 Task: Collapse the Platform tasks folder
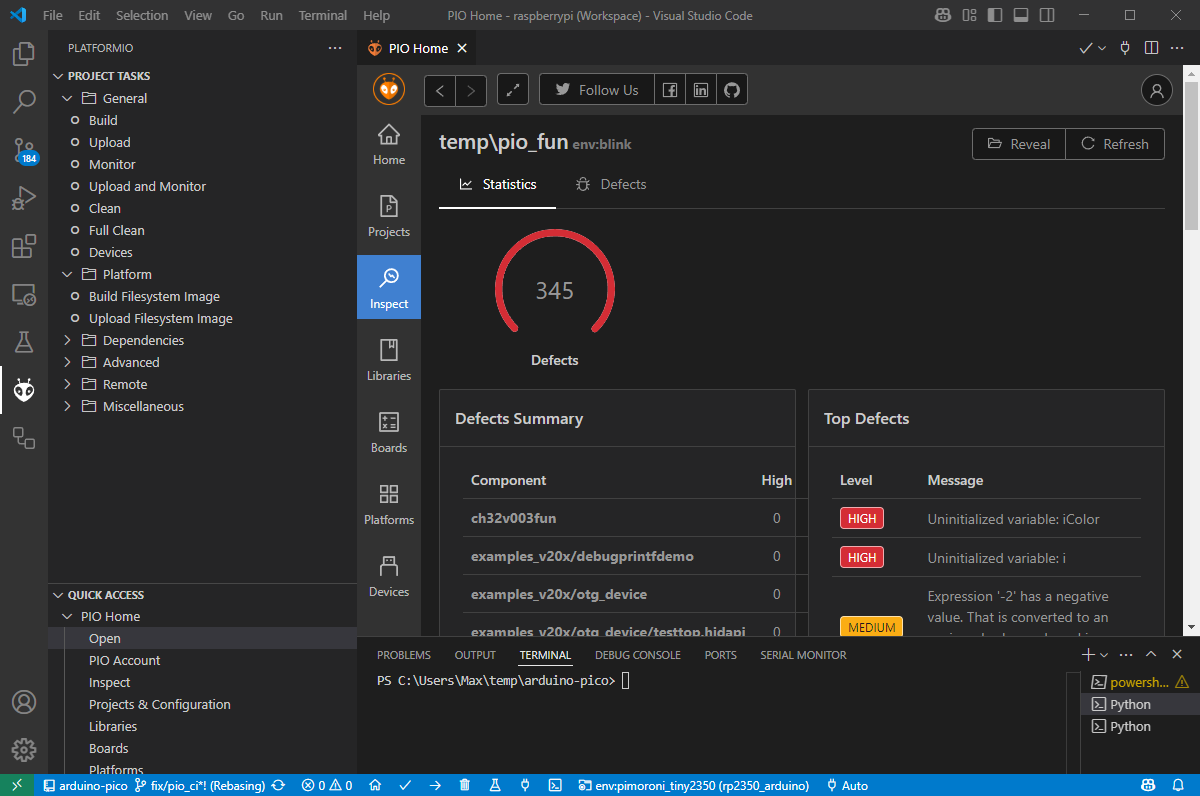(x=67, y=274)
